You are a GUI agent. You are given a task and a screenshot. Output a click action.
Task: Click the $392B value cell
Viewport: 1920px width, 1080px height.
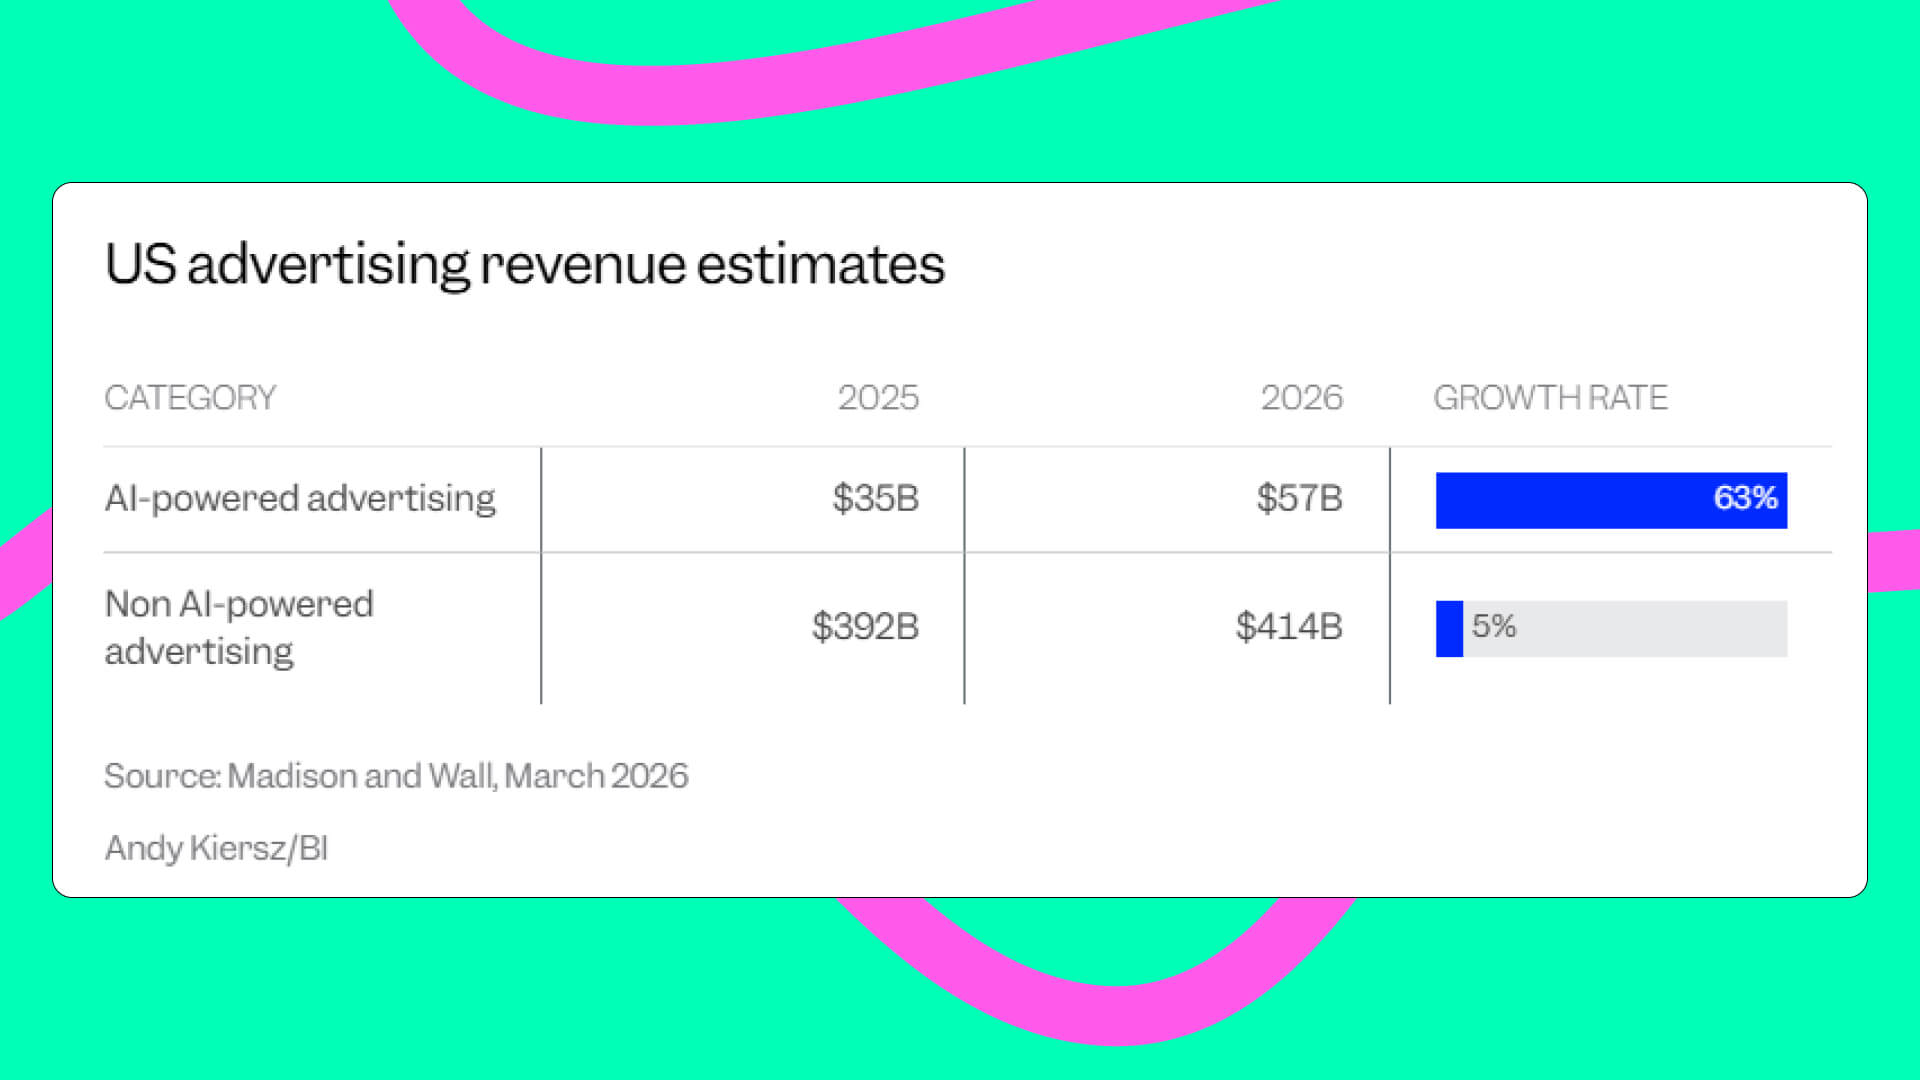click(x=864, y=627)
